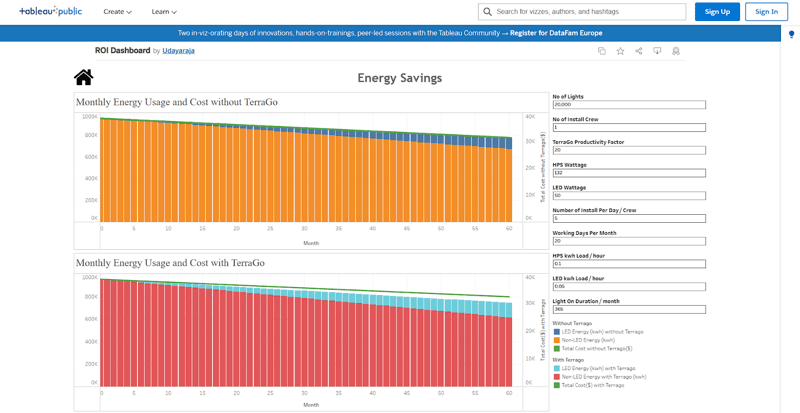Click the blue lightbulb icon at right edge

tap(792, 35)
